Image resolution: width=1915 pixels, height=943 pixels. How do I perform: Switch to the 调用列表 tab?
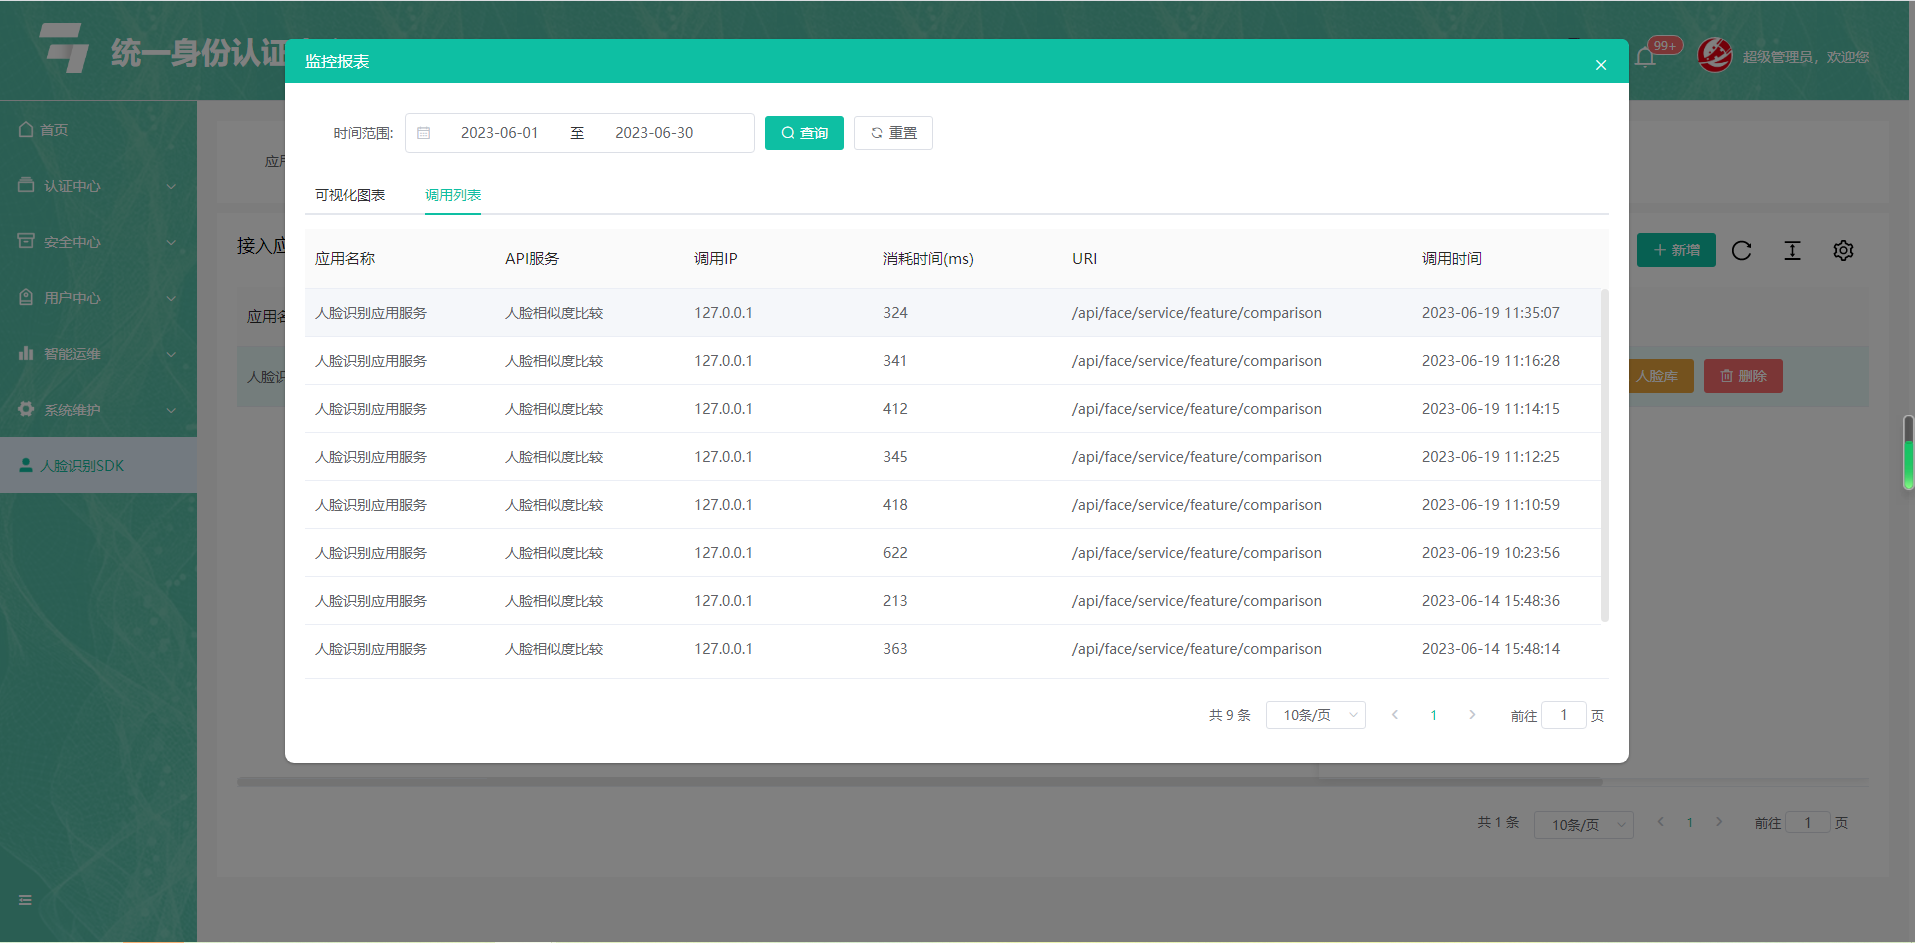[x=453, y=195]
